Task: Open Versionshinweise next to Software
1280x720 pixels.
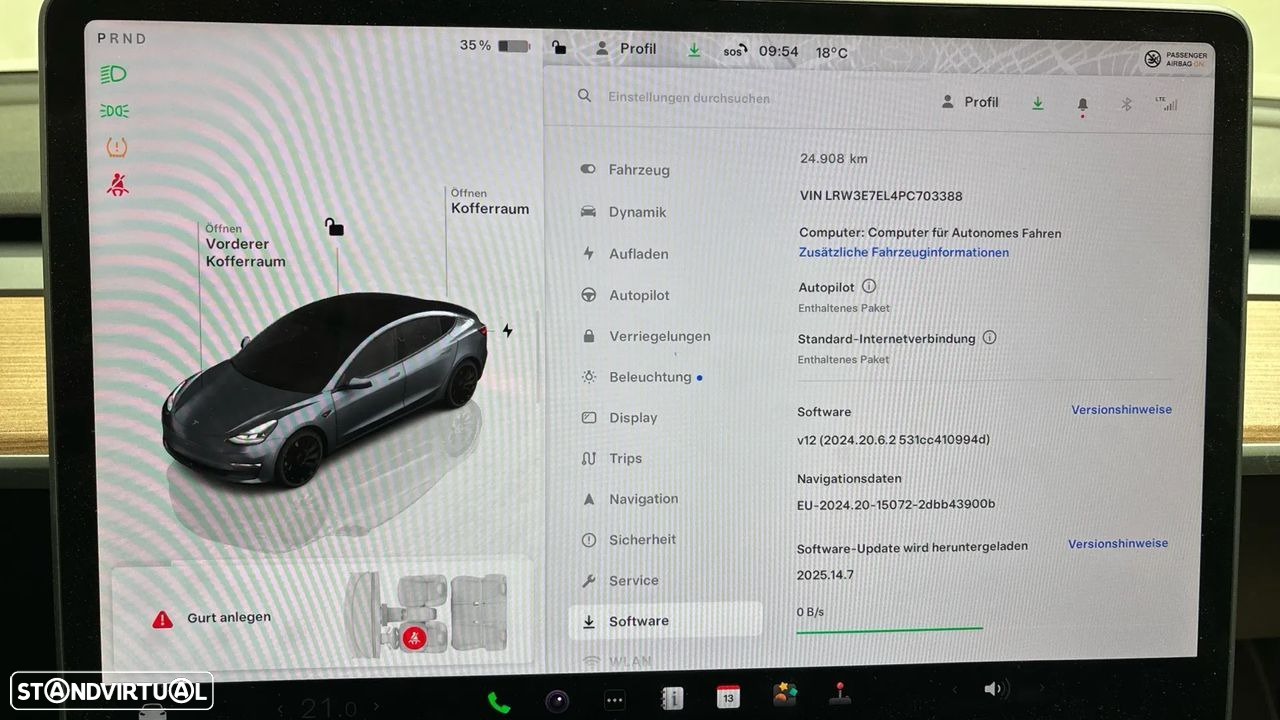Action: click(1121, 410)
